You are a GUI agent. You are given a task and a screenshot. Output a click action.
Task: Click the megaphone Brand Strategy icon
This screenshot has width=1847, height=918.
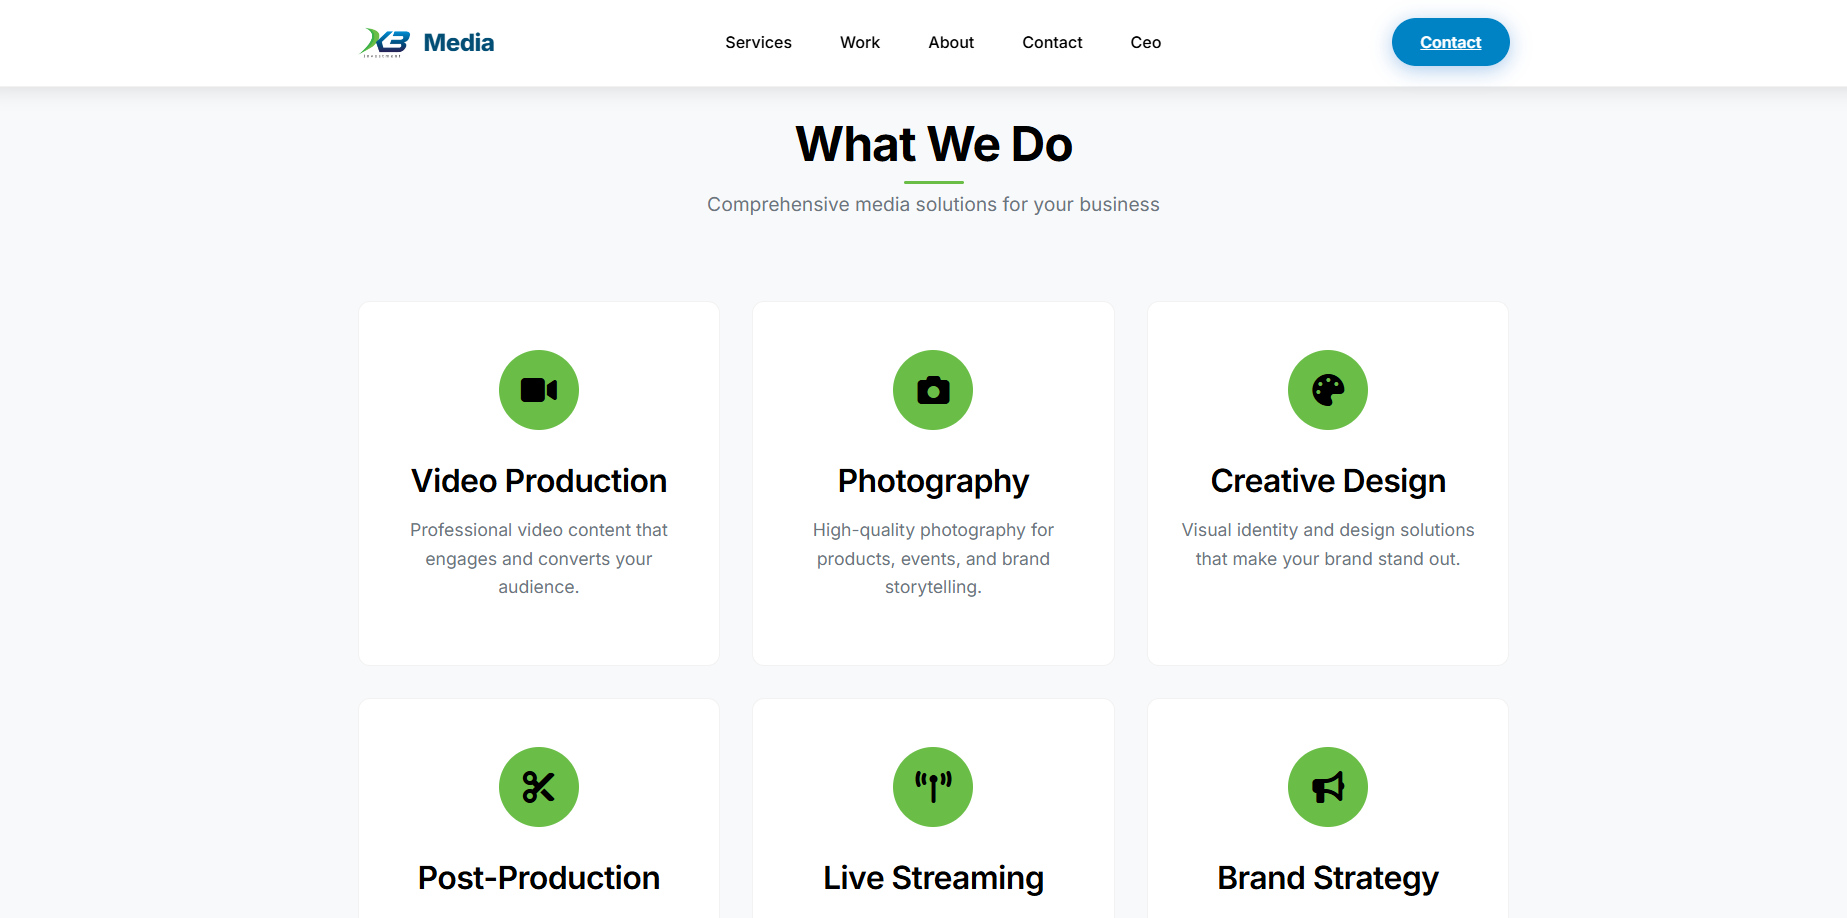click(x=1328, y=787)
